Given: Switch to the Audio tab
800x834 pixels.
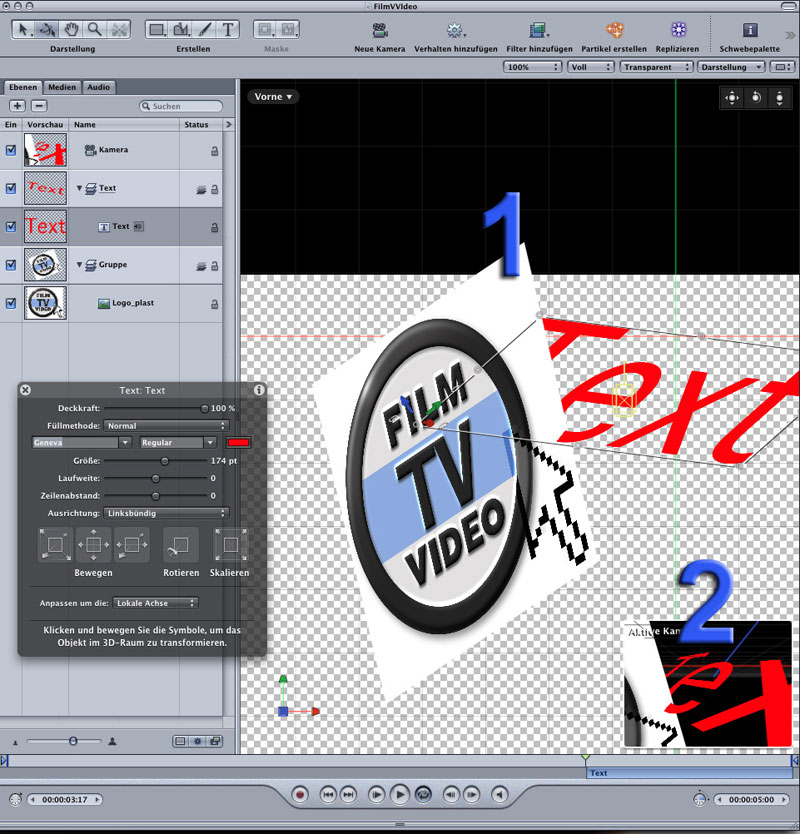Looking at the screenshot, I should tap(98, 87).
